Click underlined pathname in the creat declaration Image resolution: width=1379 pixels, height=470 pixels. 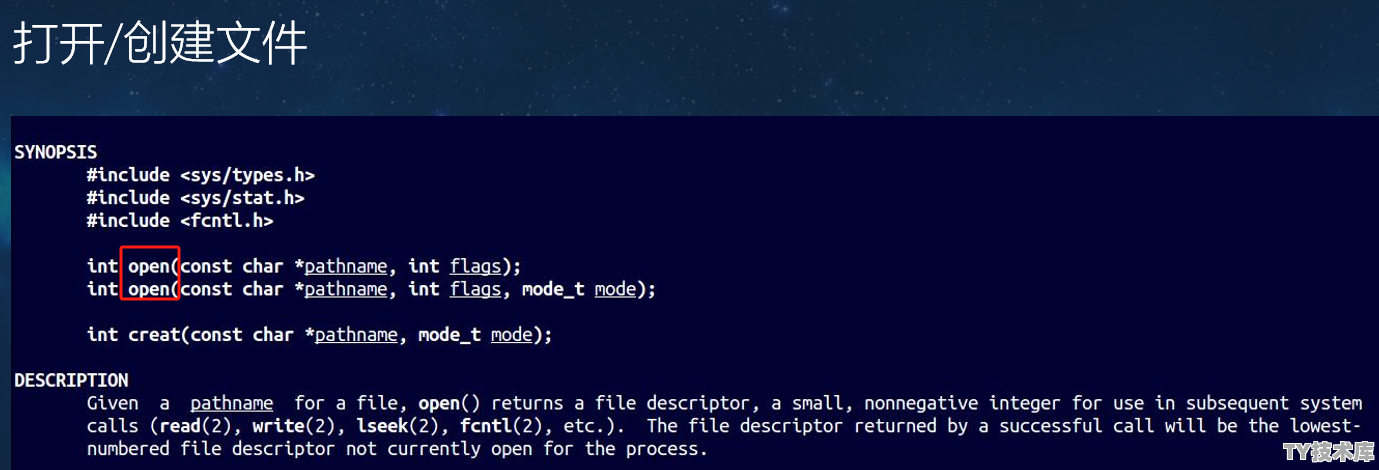point(356,335)
